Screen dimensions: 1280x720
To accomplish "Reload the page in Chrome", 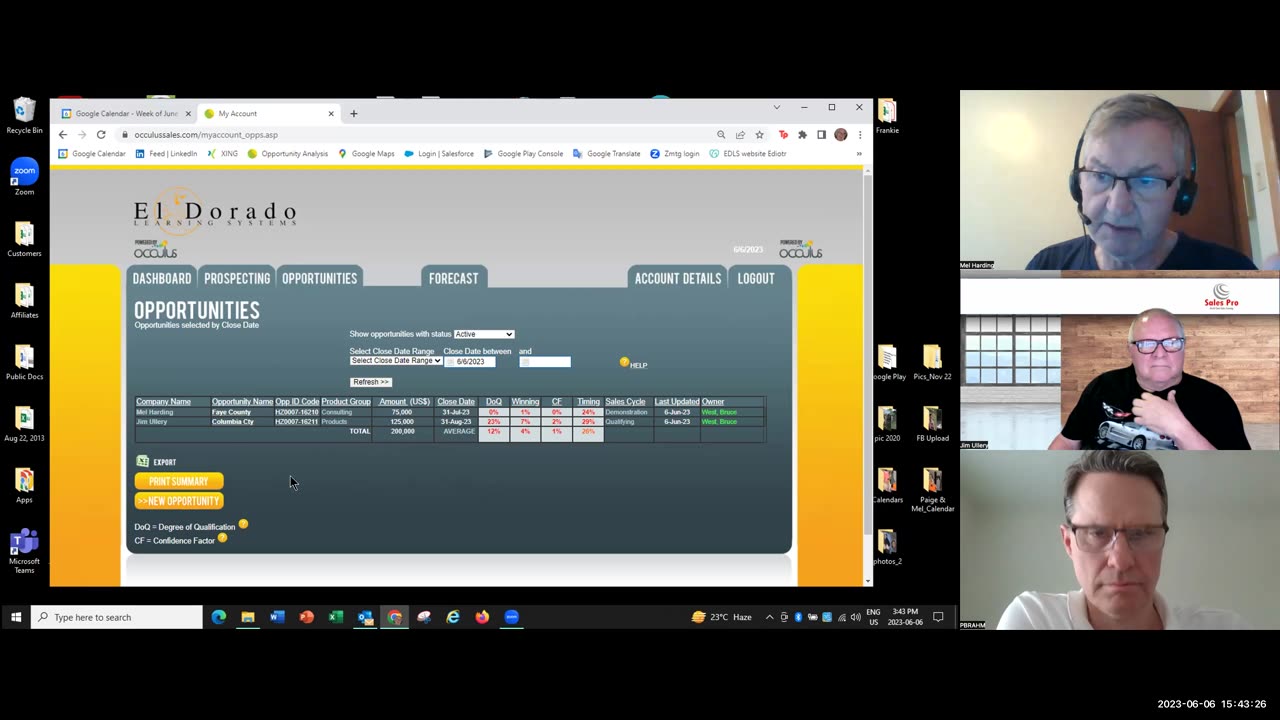I will pos(101,134).
